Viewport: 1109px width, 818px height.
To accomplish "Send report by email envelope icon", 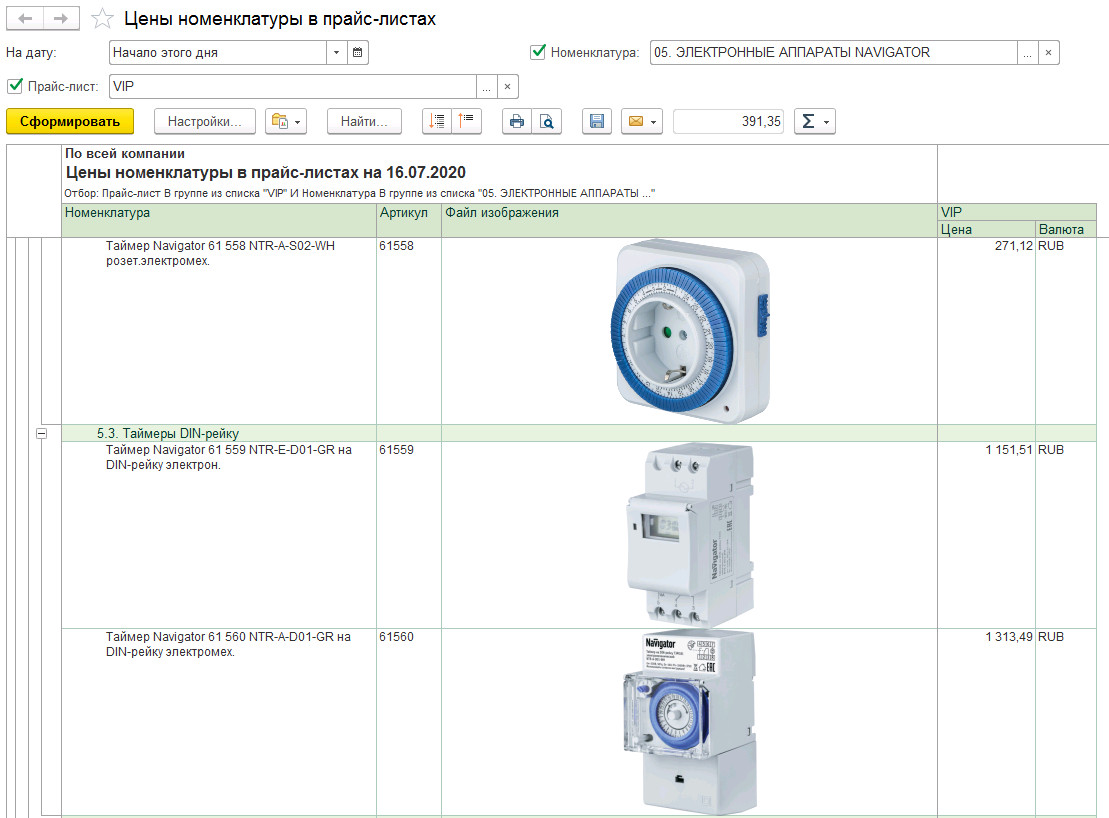I will tap(641, 121).
